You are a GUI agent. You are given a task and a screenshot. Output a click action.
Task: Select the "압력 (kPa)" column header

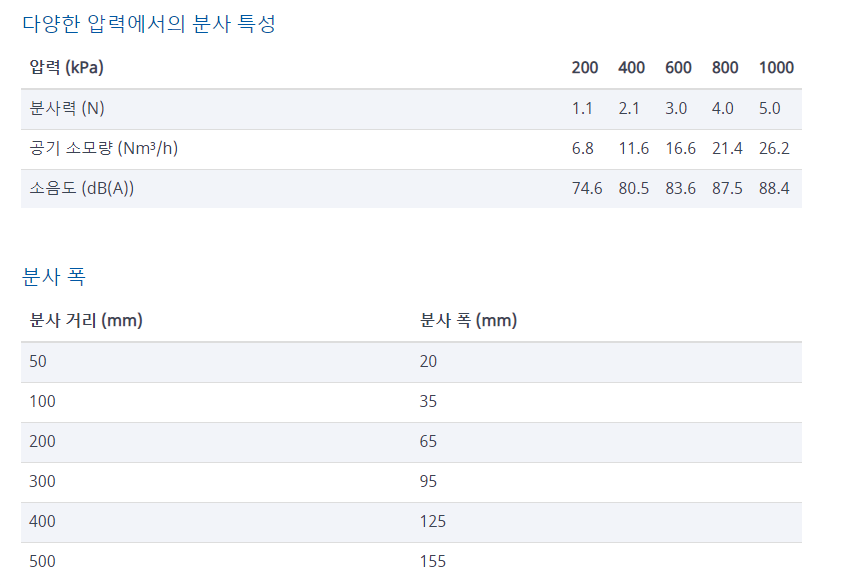(67, 68)
